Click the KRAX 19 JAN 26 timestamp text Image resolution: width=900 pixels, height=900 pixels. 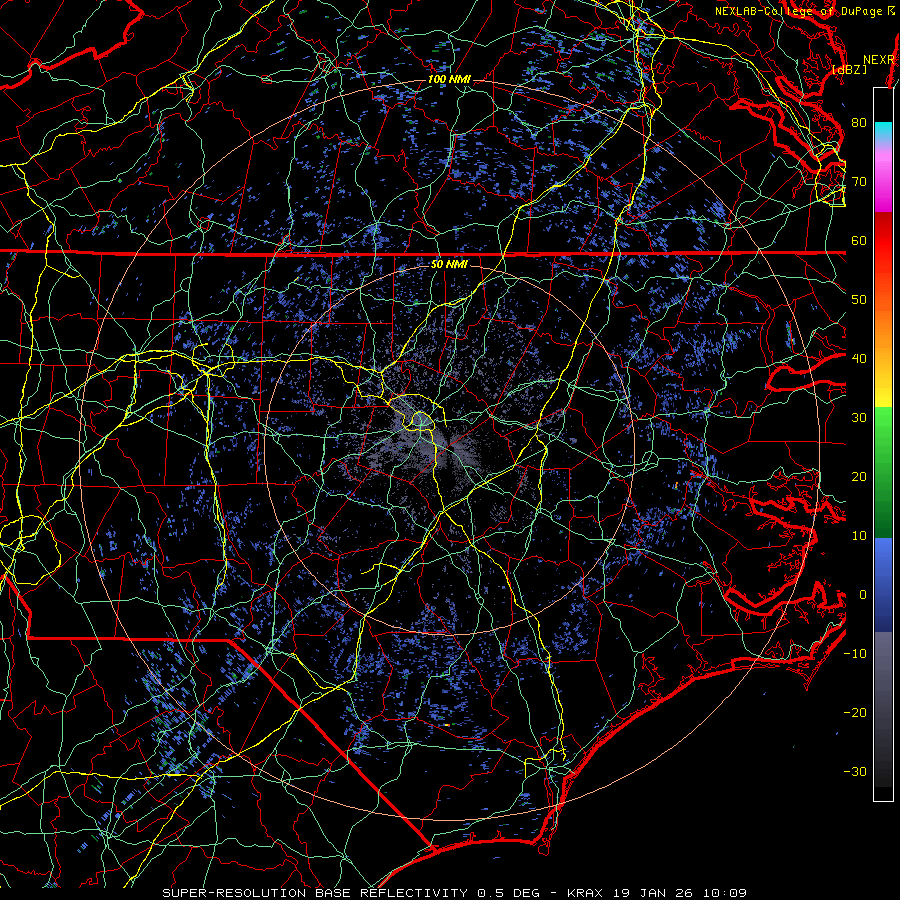pyautogui.click(x=657, y=893)
